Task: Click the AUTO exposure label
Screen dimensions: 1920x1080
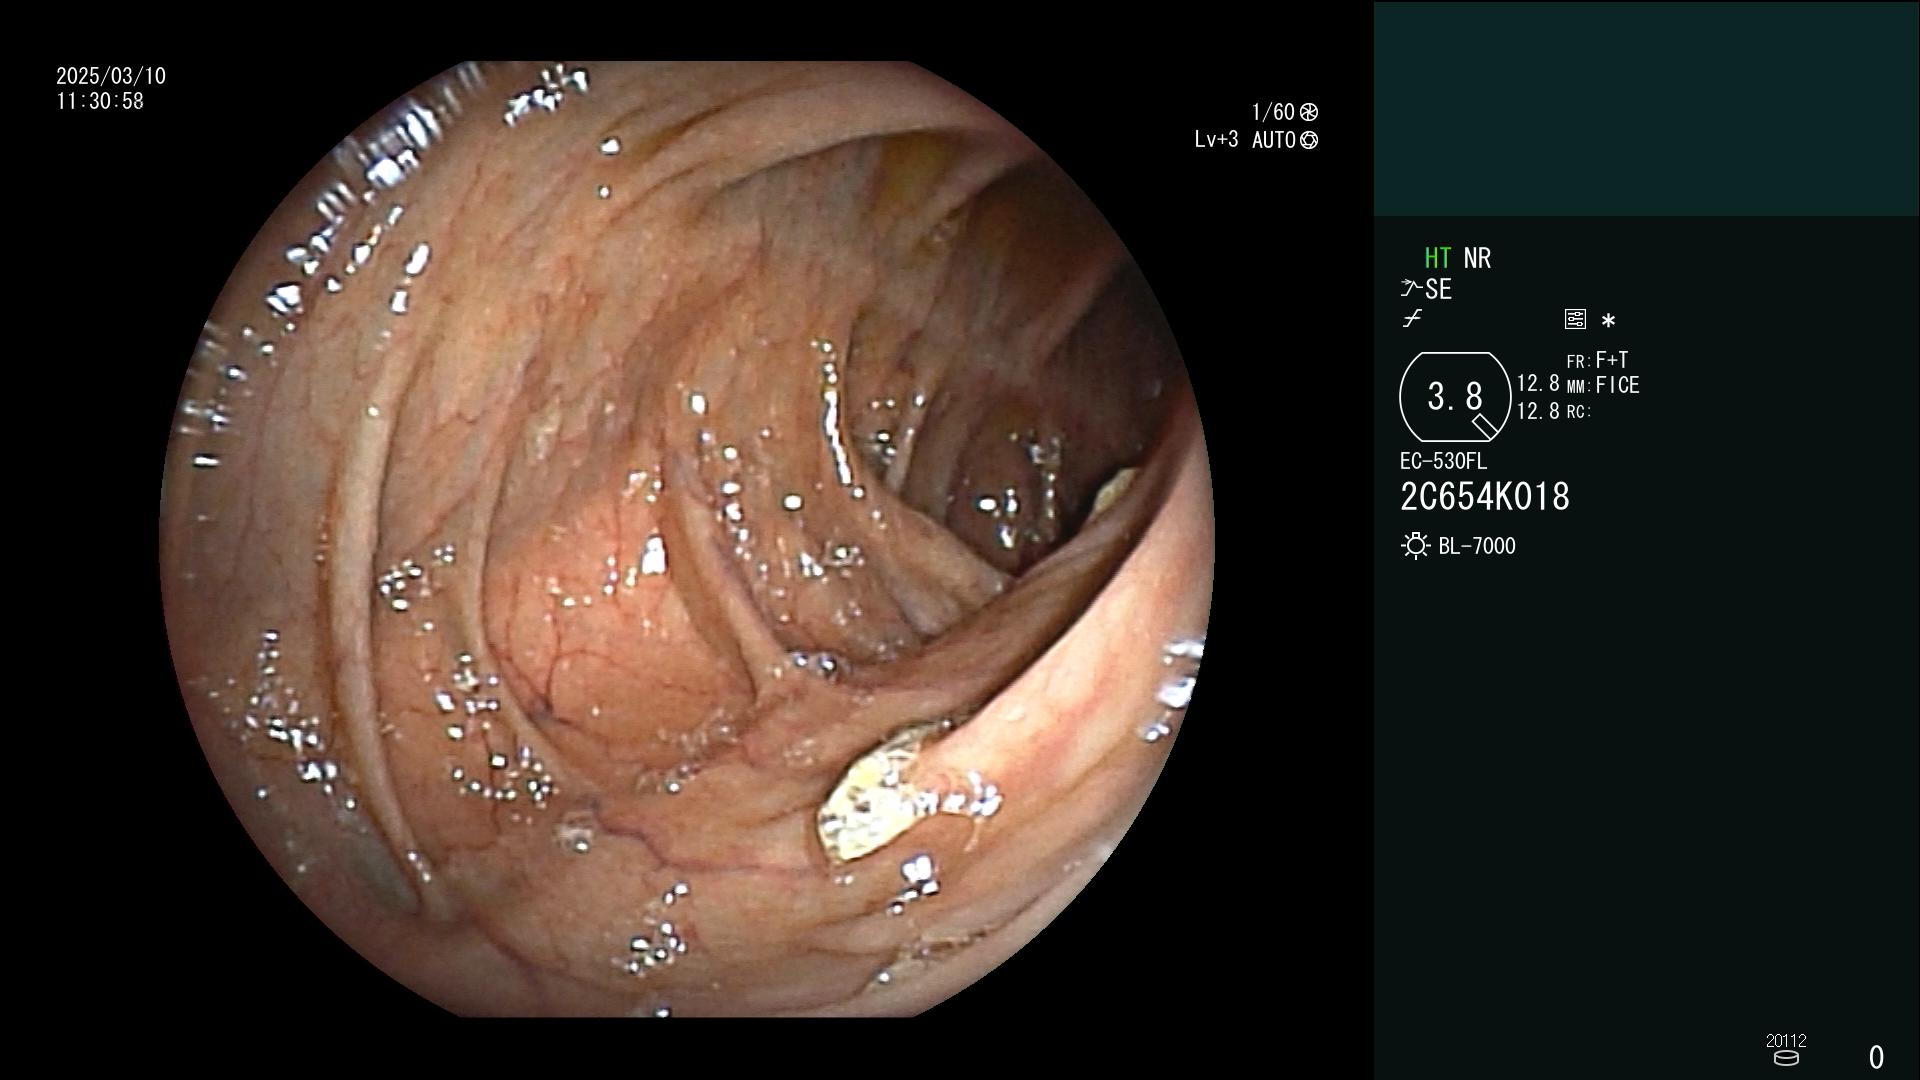Action: tap(1274, 140)
